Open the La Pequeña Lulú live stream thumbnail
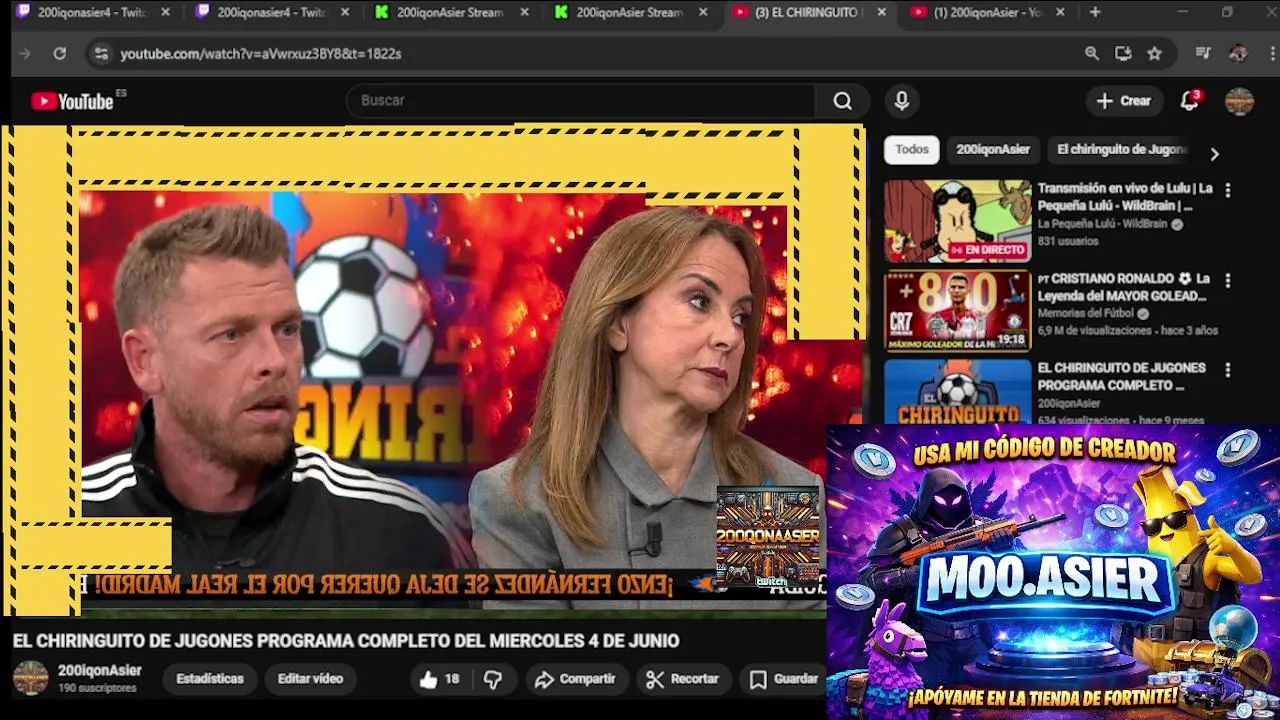Image resolution: width=1280 pixels, height=720 pixels. (957, 221)
